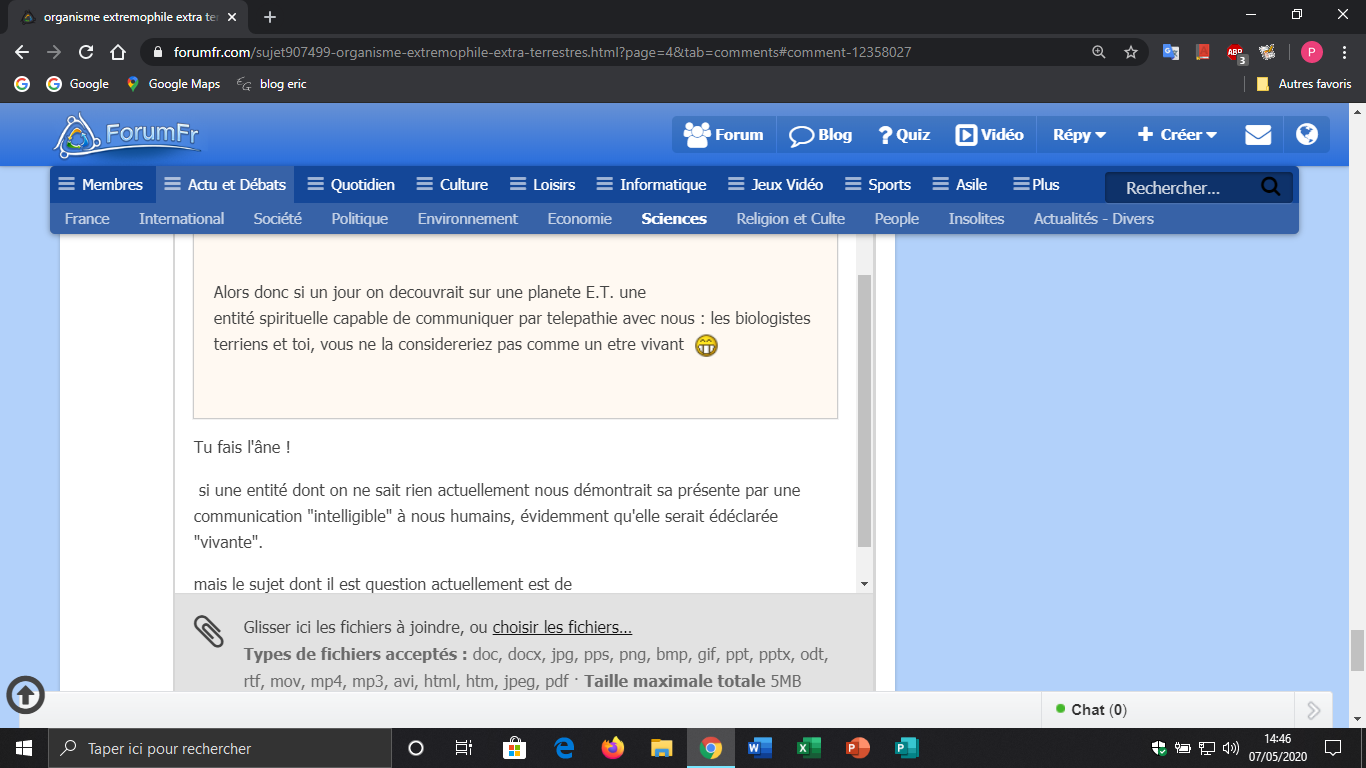Click 'choisir les fichiers...' link

point(562,628)
